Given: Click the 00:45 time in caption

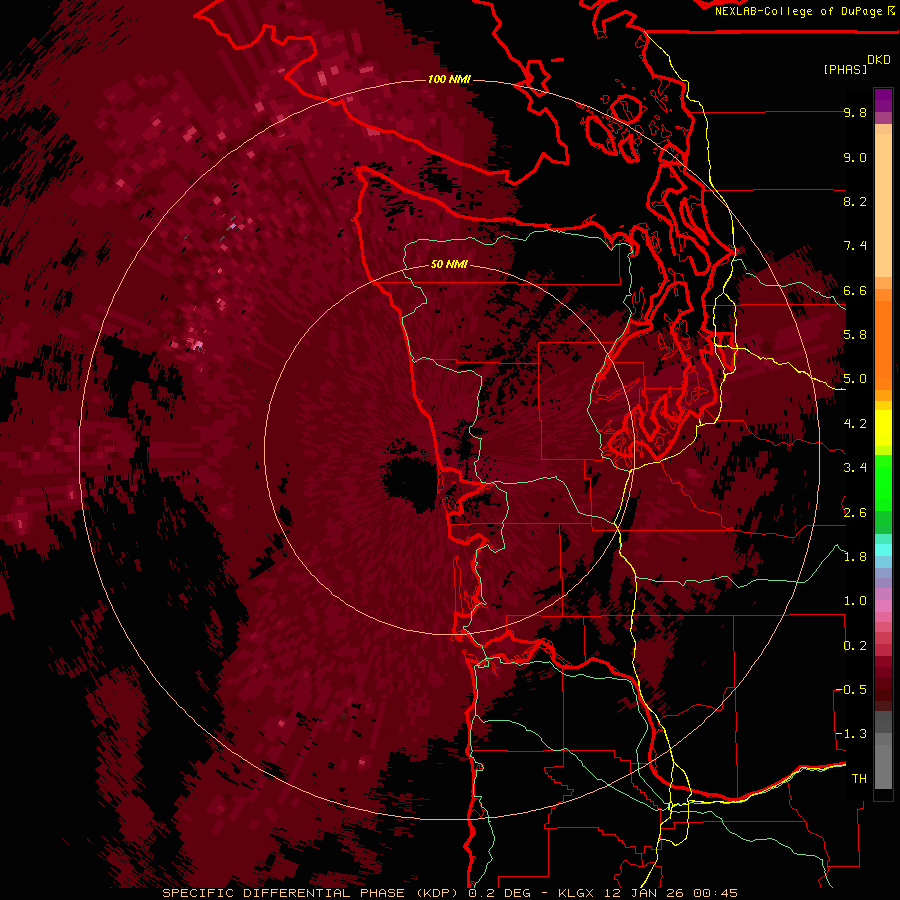Looking at the screenshot, I should (x=715, y=893).
